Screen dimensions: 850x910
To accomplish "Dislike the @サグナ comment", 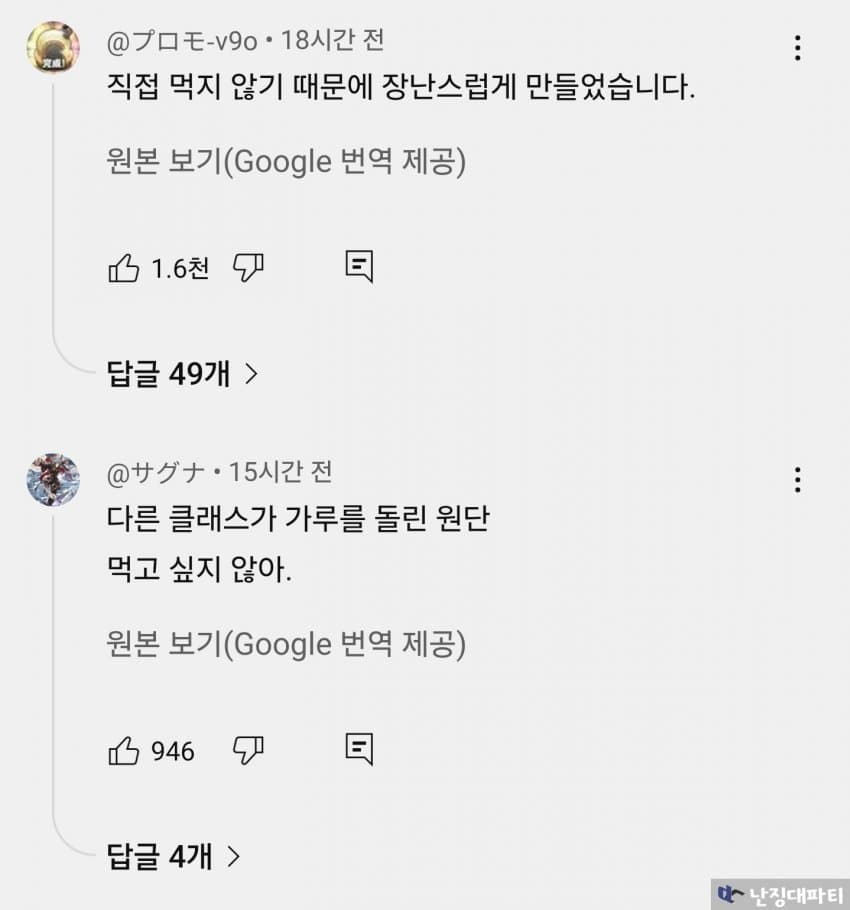I will click(x=248, y=749).
